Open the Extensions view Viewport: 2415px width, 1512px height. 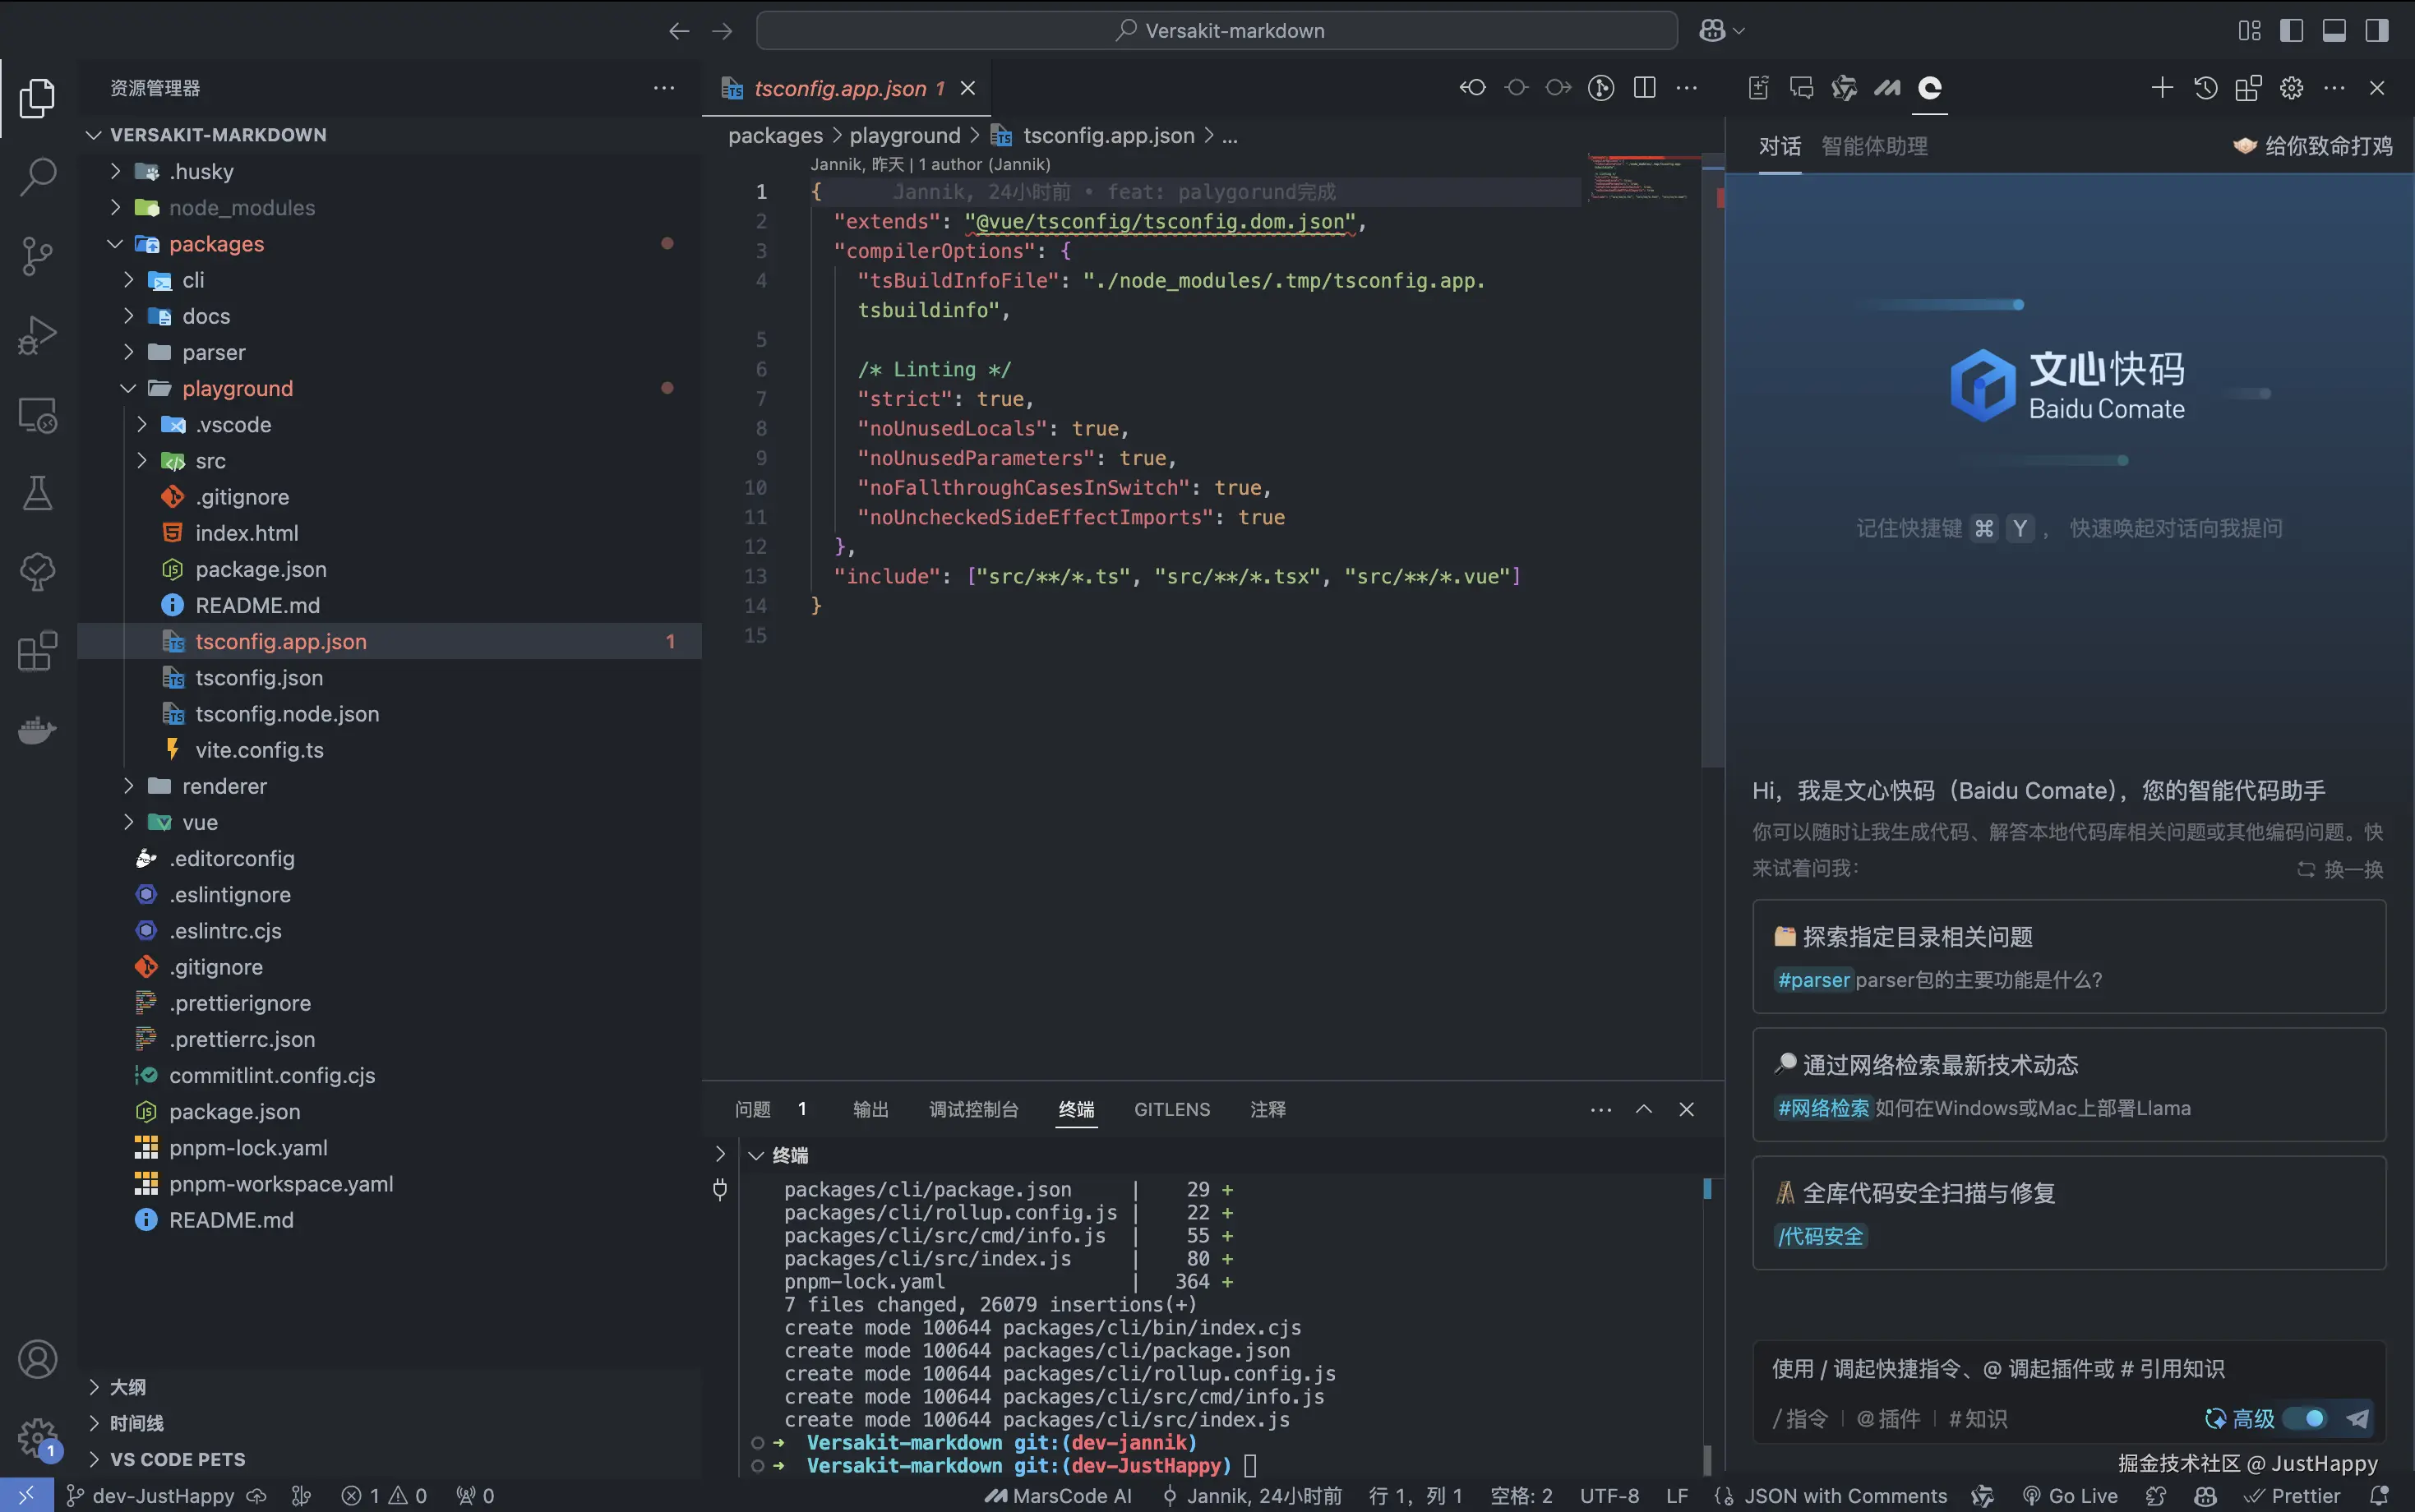coord(38,651)
